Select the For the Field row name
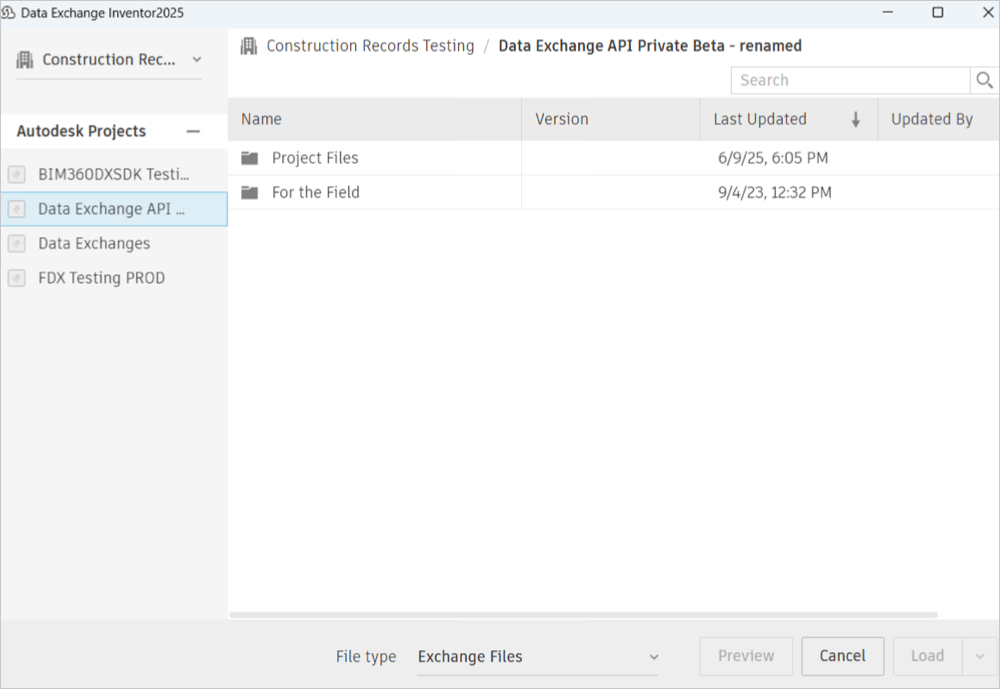The height and width of the screenshot is (689, 1000). click(316, 192)
